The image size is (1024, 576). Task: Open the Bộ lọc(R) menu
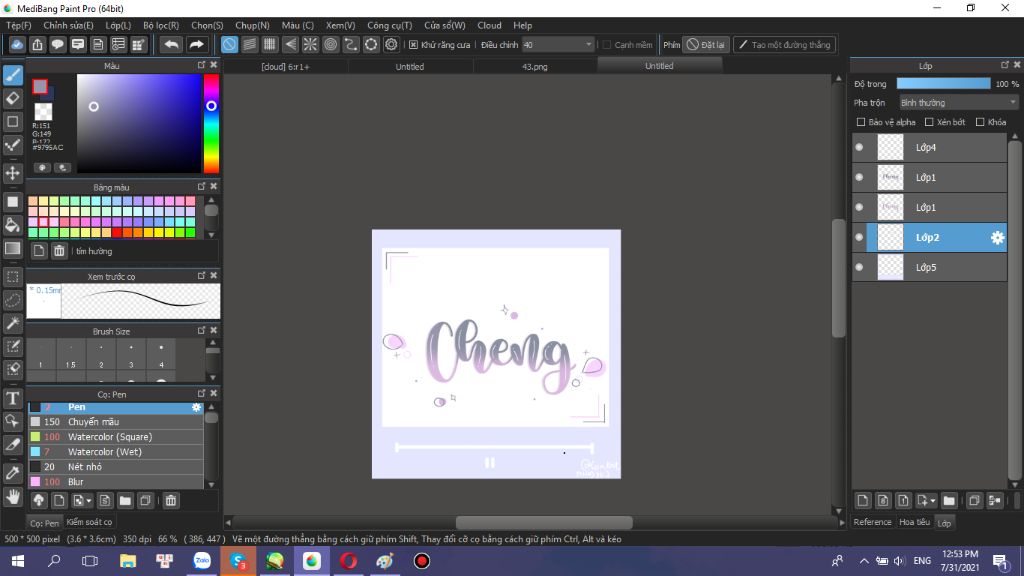pos(161,25)
